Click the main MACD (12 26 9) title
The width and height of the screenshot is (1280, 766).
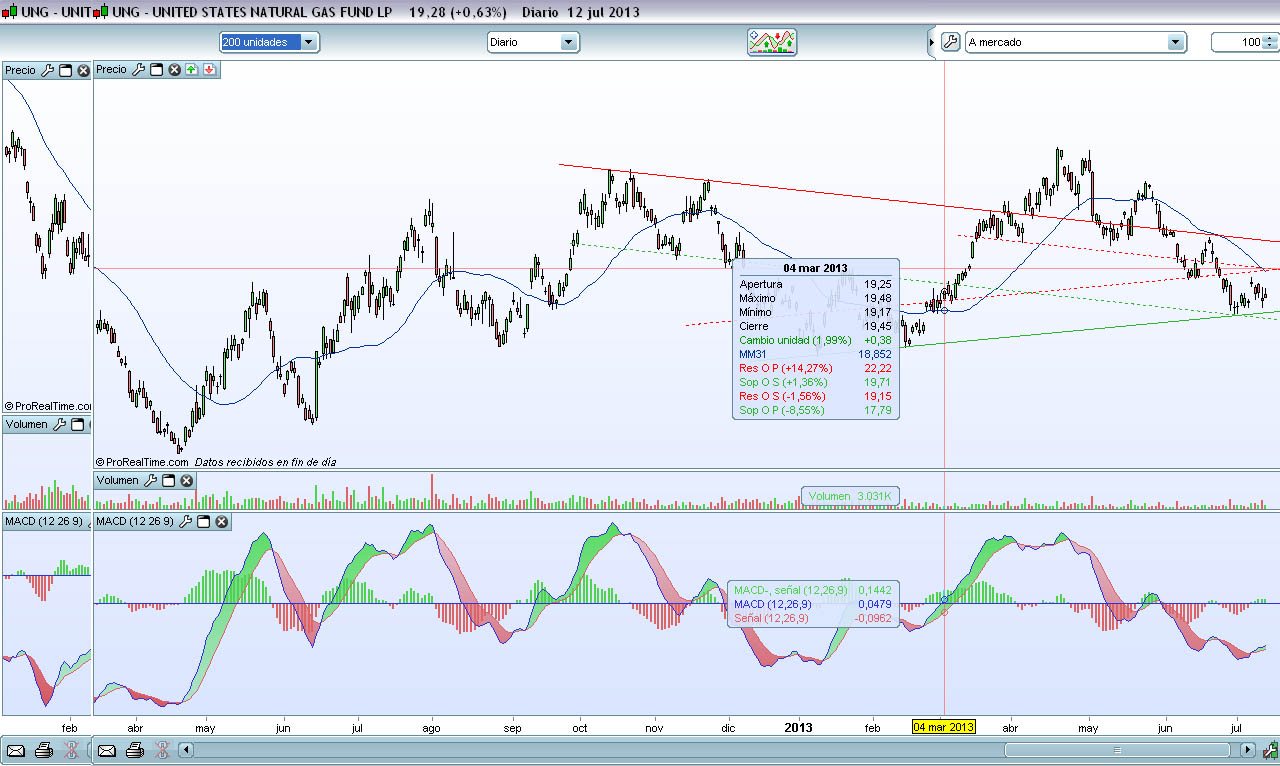click(x=135, y=522)
